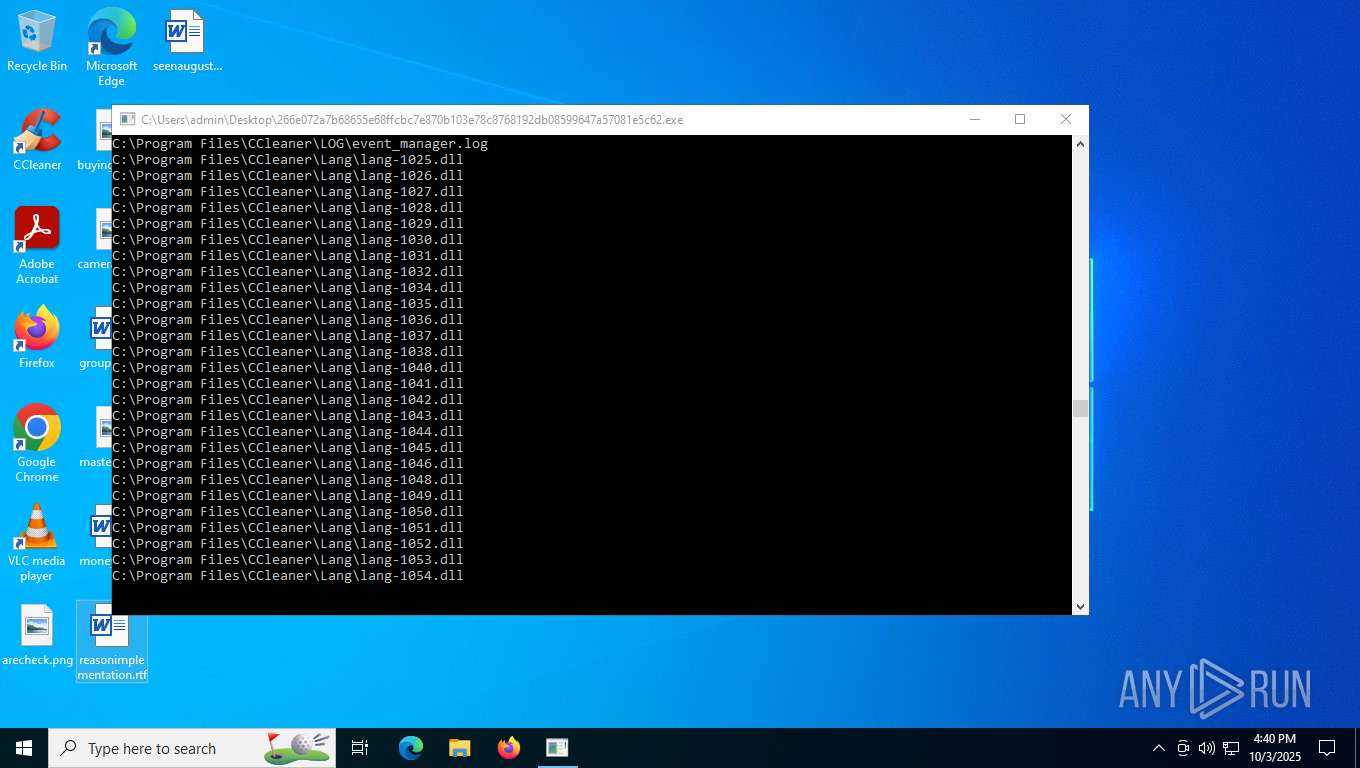Select the arecheck.png file on desktop
This screenshot has height=768, width=1360.
[37, 636]
